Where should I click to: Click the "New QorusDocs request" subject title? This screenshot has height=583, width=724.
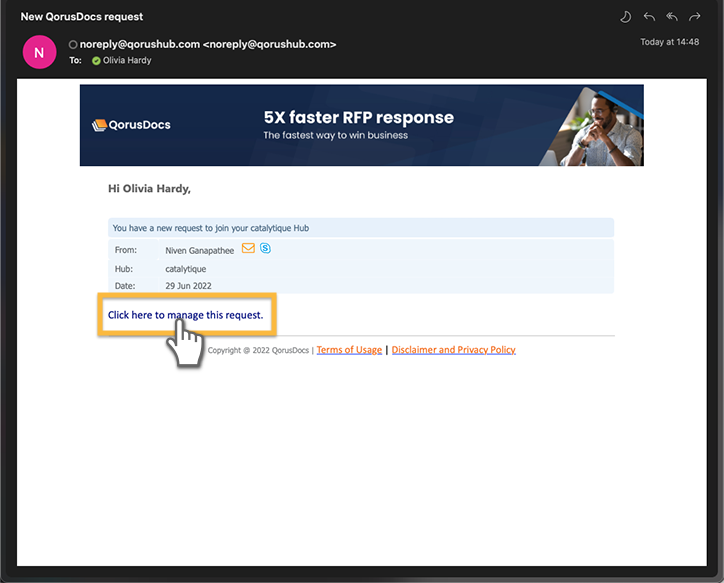tap(82, 17)
